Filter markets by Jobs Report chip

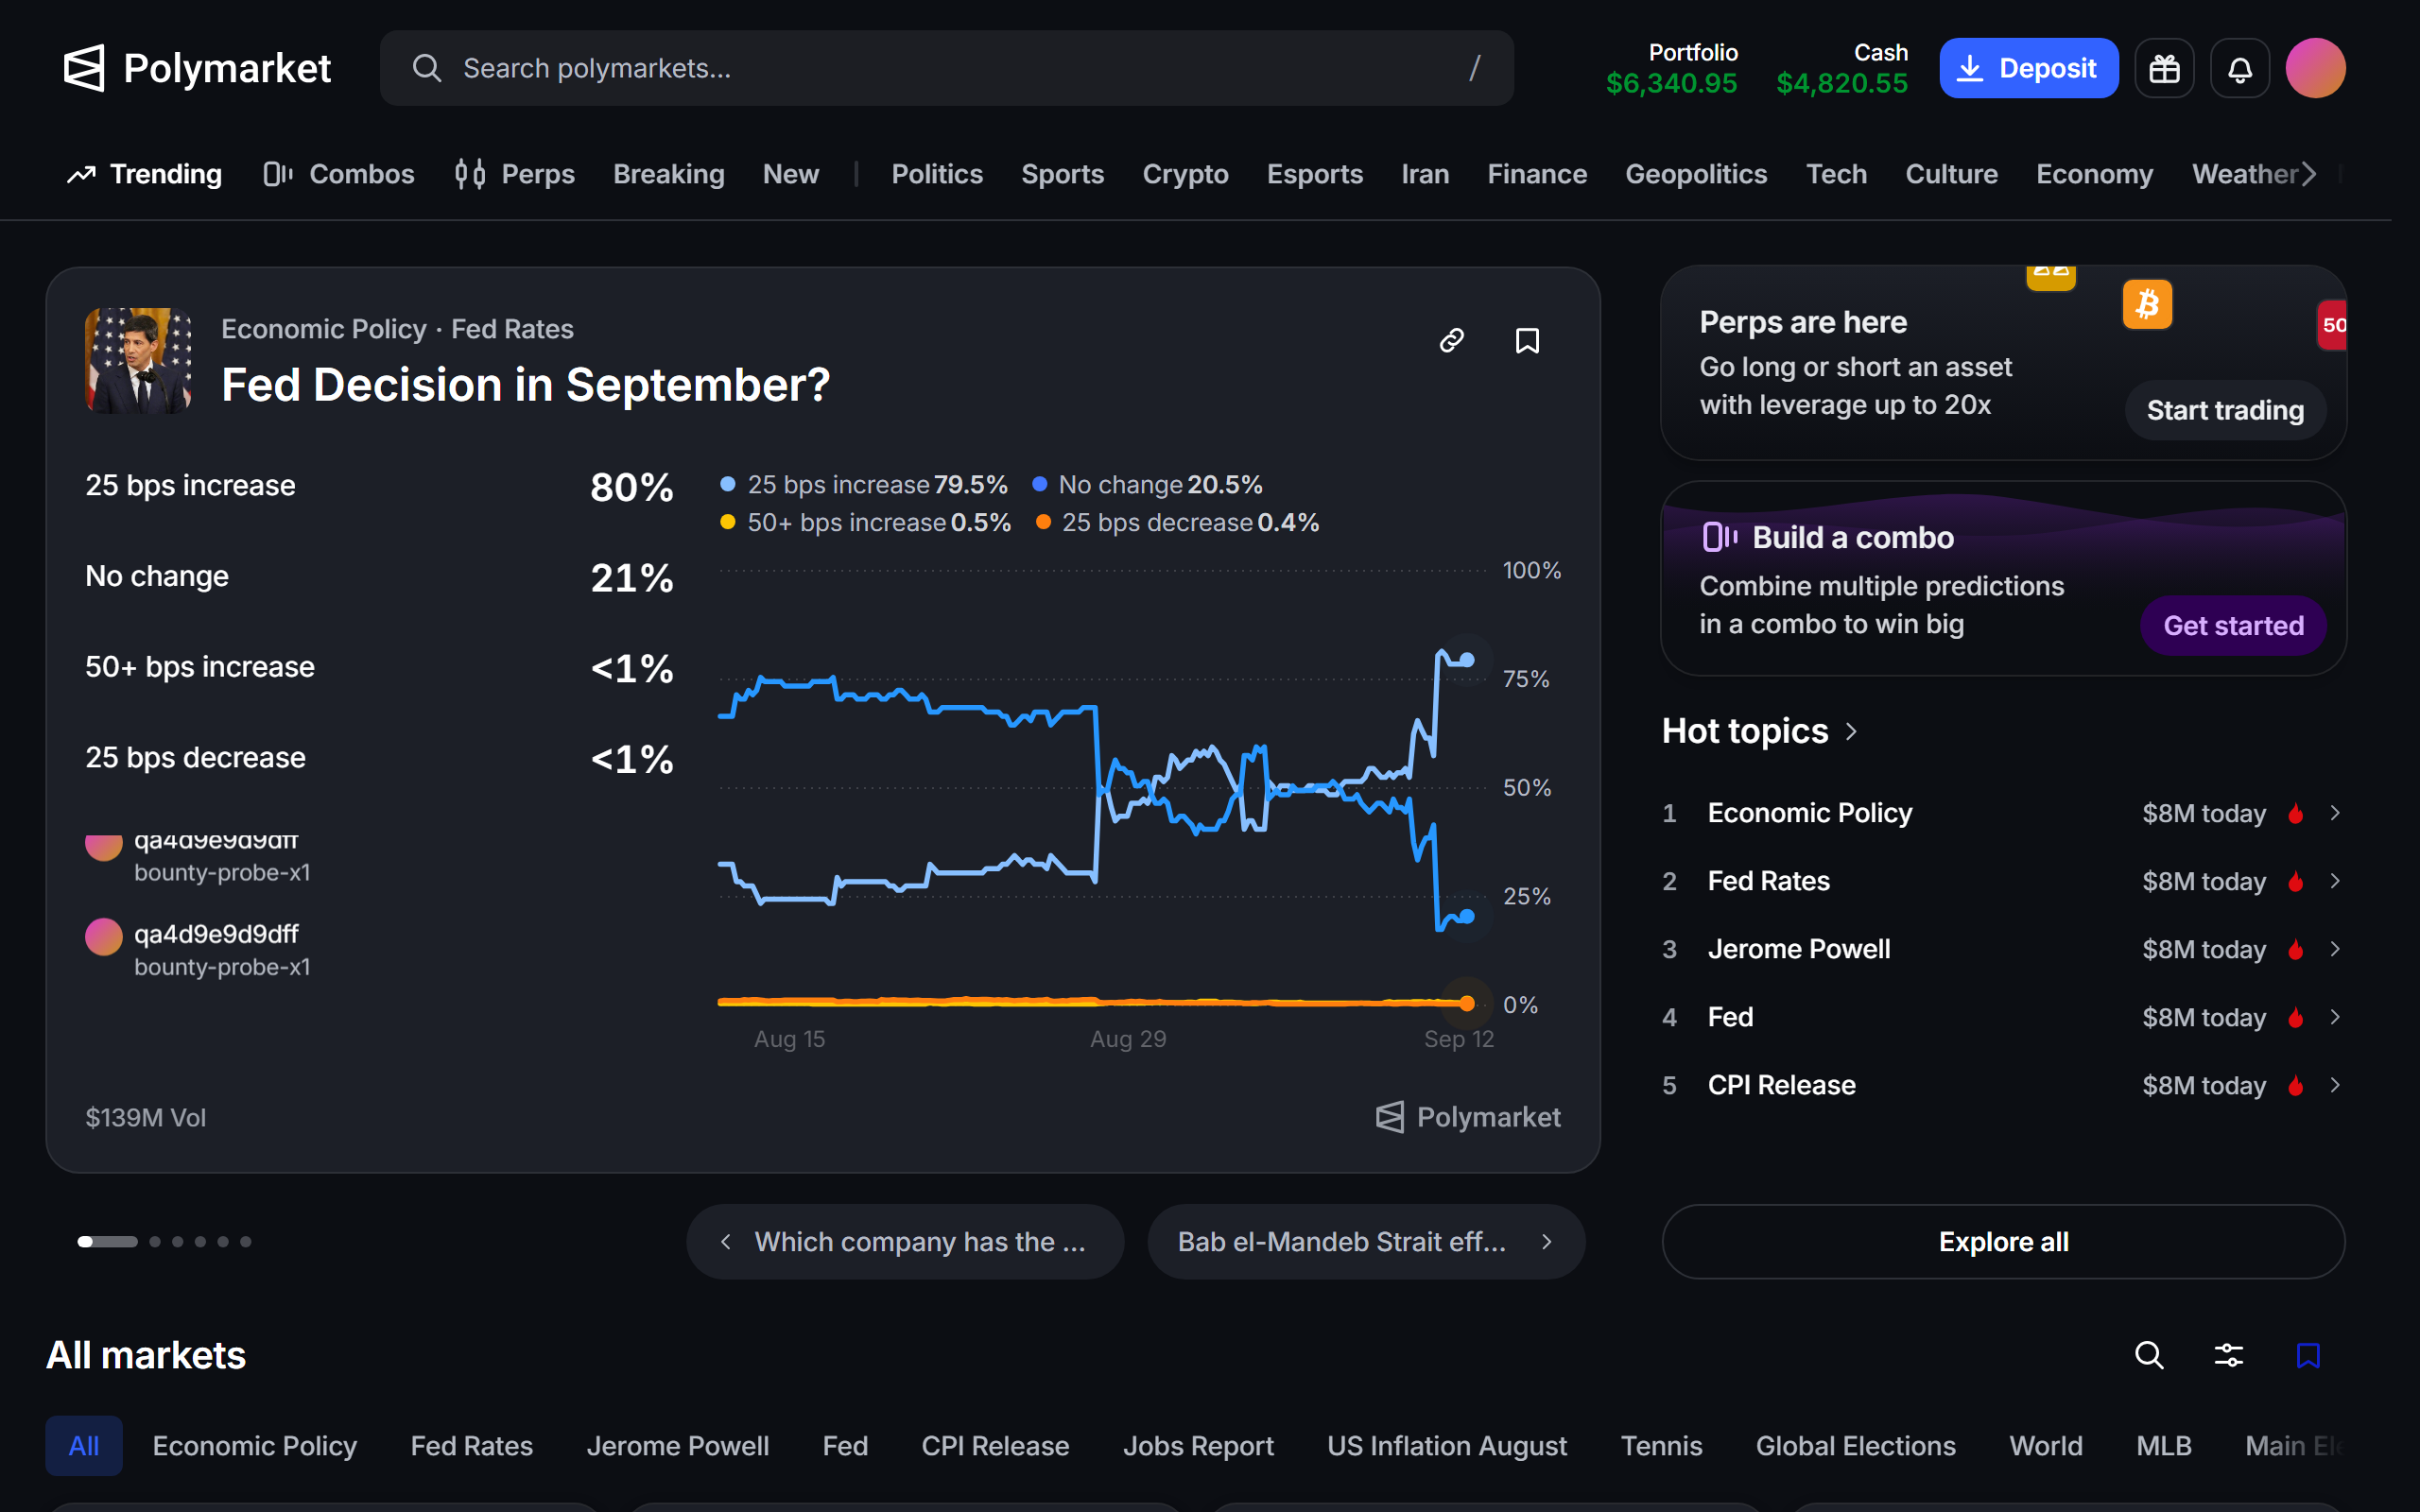coord(1198,1445)
